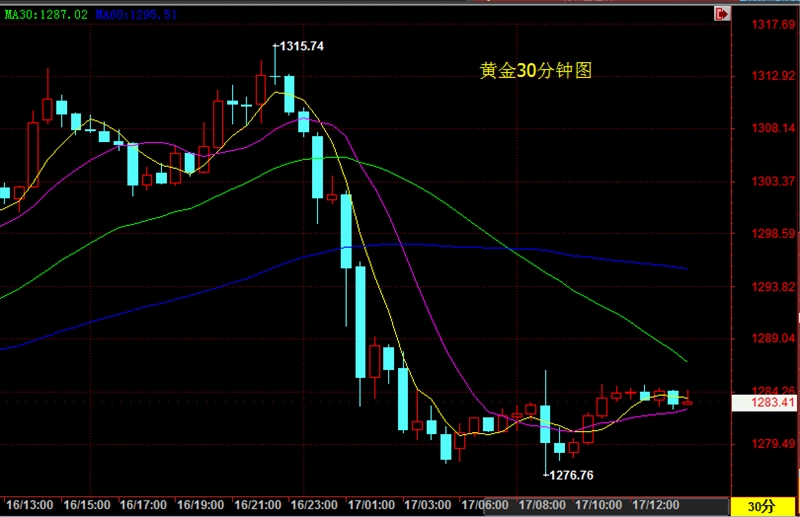Click the candlestick at the 1315.74 high
Image resolution: width=800 pixels, height=517 pixels.
coord(275,65)
